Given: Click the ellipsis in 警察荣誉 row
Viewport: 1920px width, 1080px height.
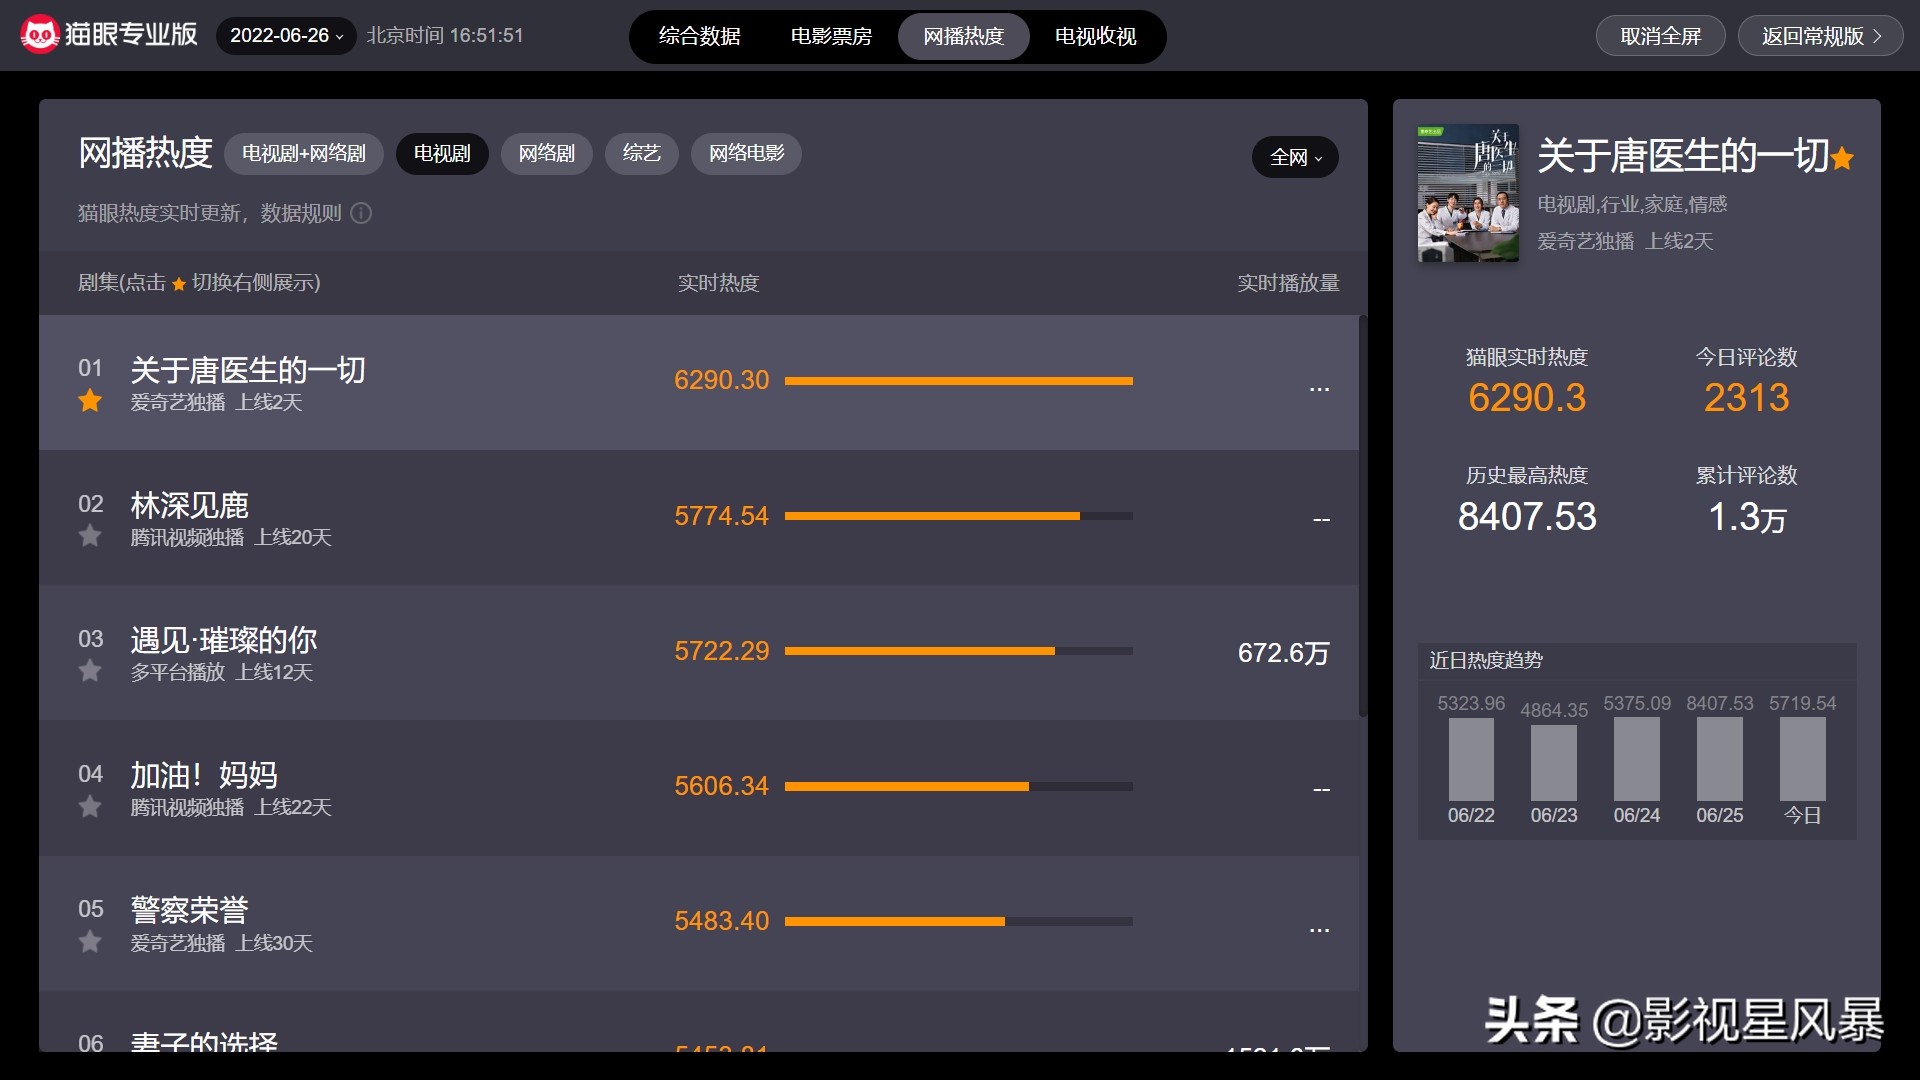Looking at the screenshot, I should 1319,929.
